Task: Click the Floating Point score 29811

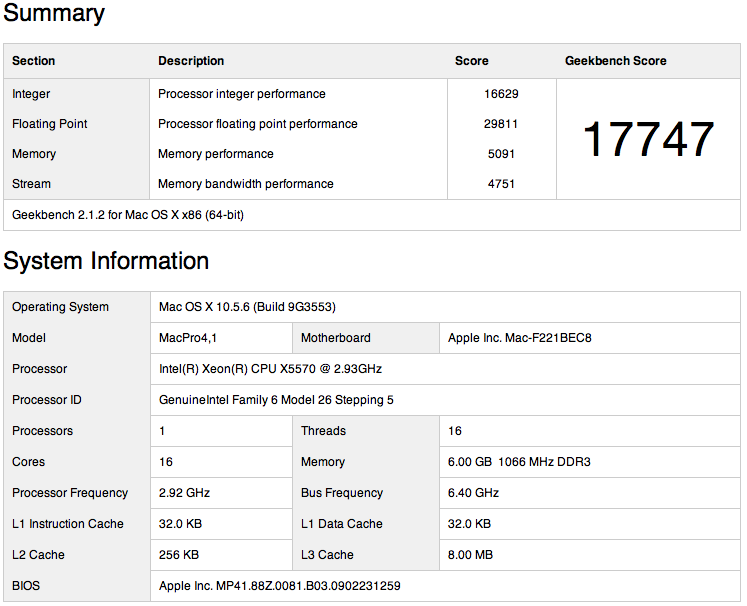Action: 501,124
